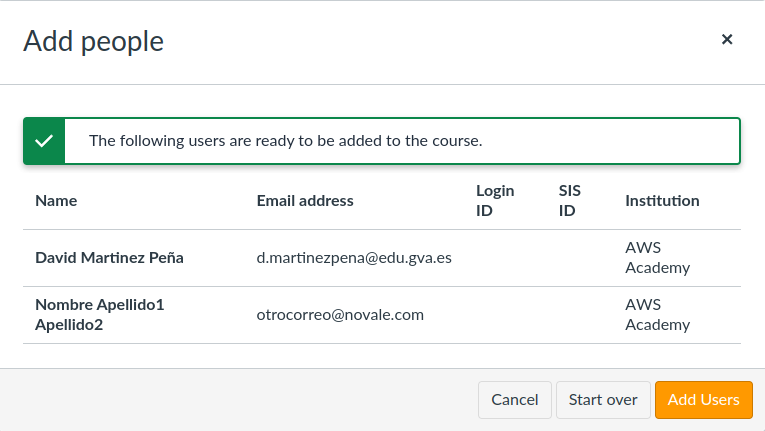This screenshot has width=765, height=431.
Task: Select the David Martinez Peña name
Action: coord(109,258)
